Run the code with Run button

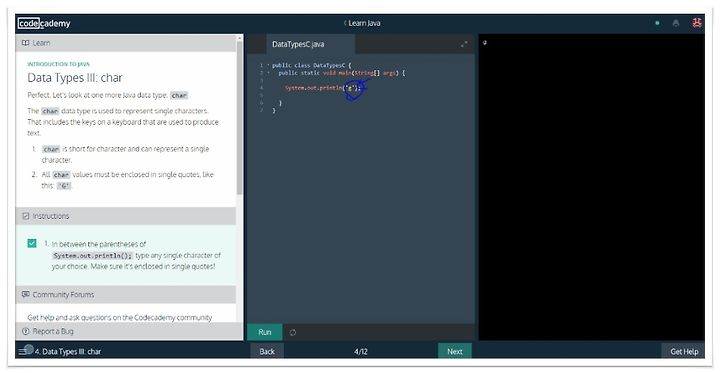point(264,332)
